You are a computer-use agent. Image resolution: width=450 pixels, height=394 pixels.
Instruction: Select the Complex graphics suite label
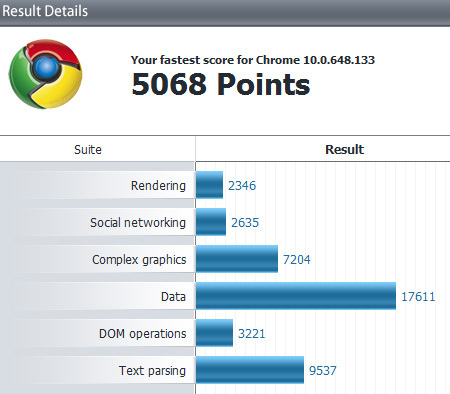click(x=139, y=260)
